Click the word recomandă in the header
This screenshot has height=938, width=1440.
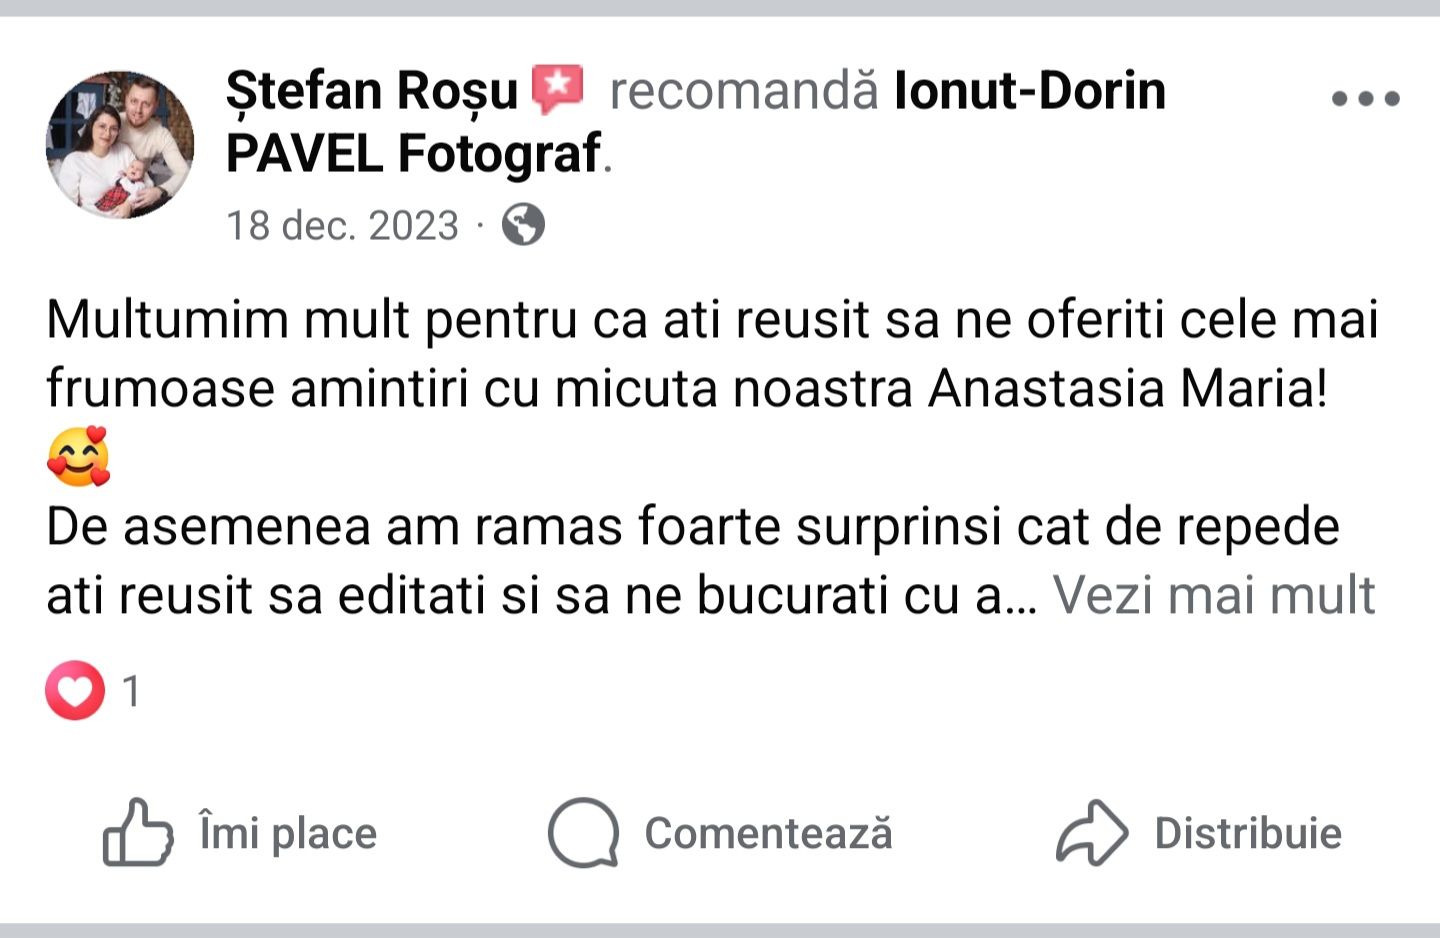coord(744,91)
